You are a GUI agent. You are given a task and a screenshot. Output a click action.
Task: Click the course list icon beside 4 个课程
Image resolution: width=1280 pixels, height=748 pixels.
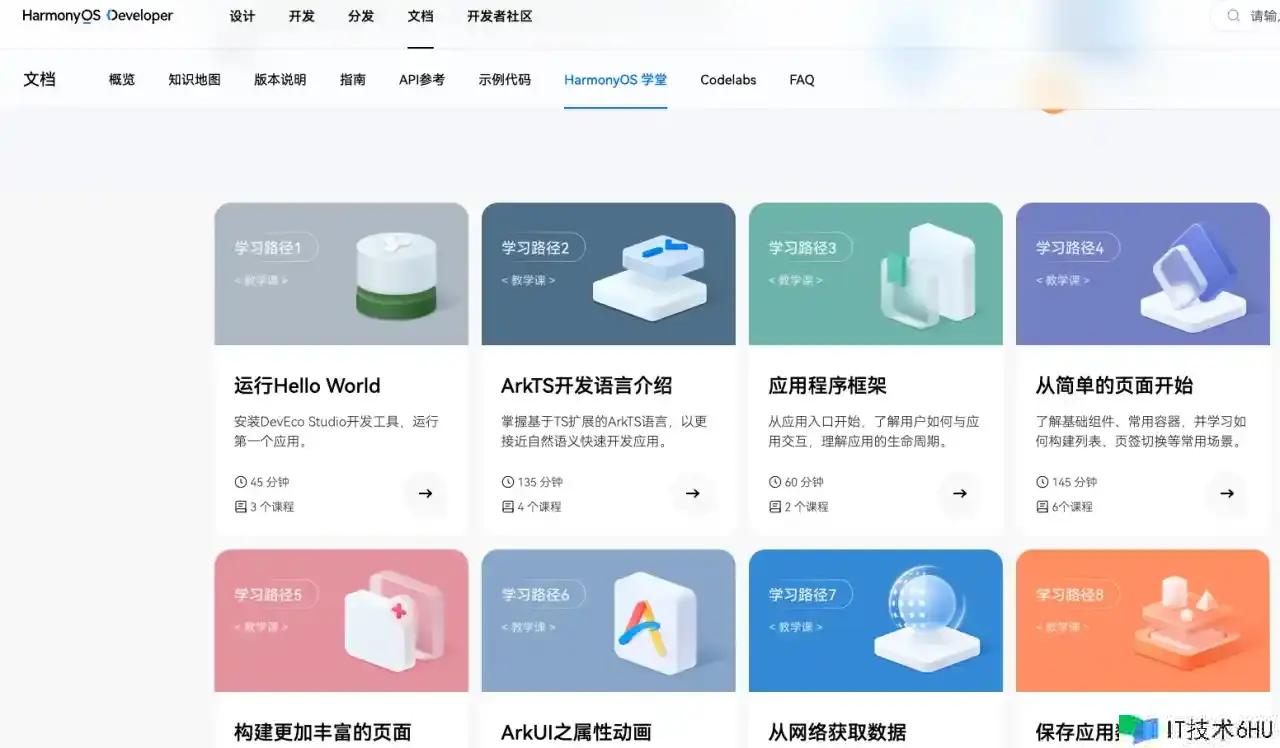507,507
